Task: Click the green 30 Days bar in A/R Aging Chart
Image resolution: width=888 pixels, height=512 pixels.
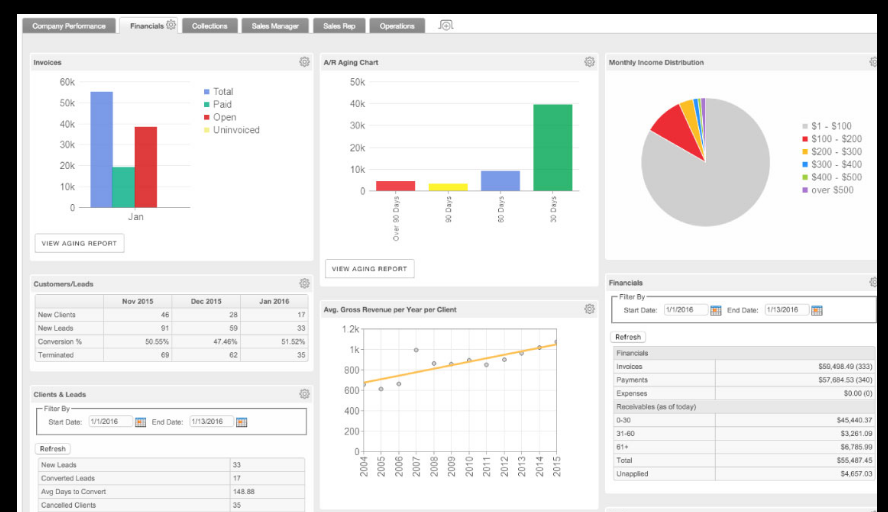Action: click(552, 147)
